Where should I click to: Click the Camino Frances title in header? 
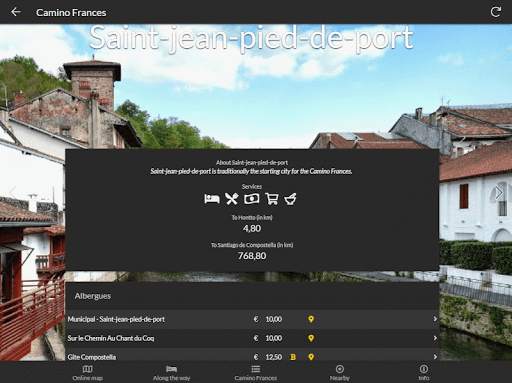(71, 13)
